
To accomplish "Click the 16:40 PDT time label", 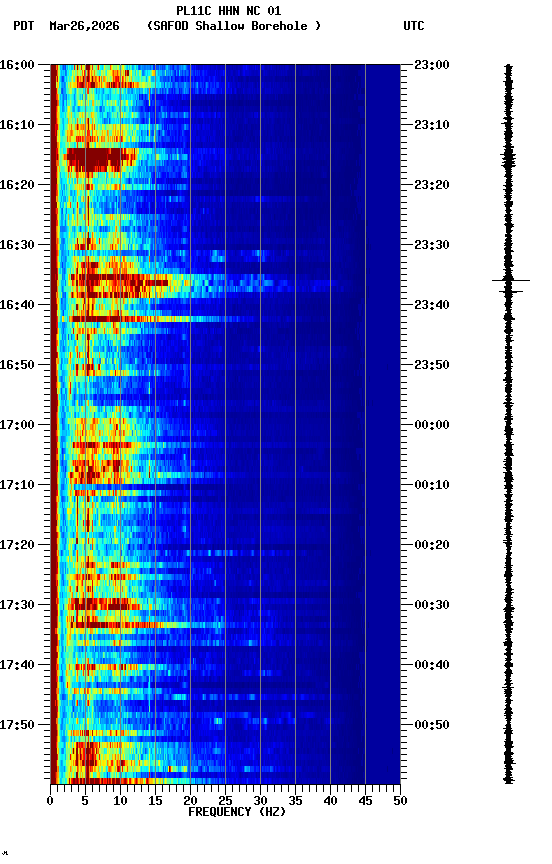I will click(x=17, y=305).
